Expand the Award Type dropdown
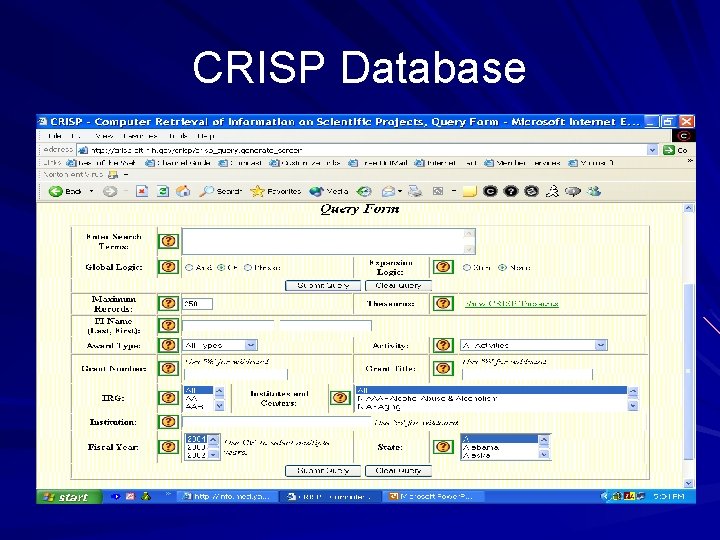 [x=251, y=345]
